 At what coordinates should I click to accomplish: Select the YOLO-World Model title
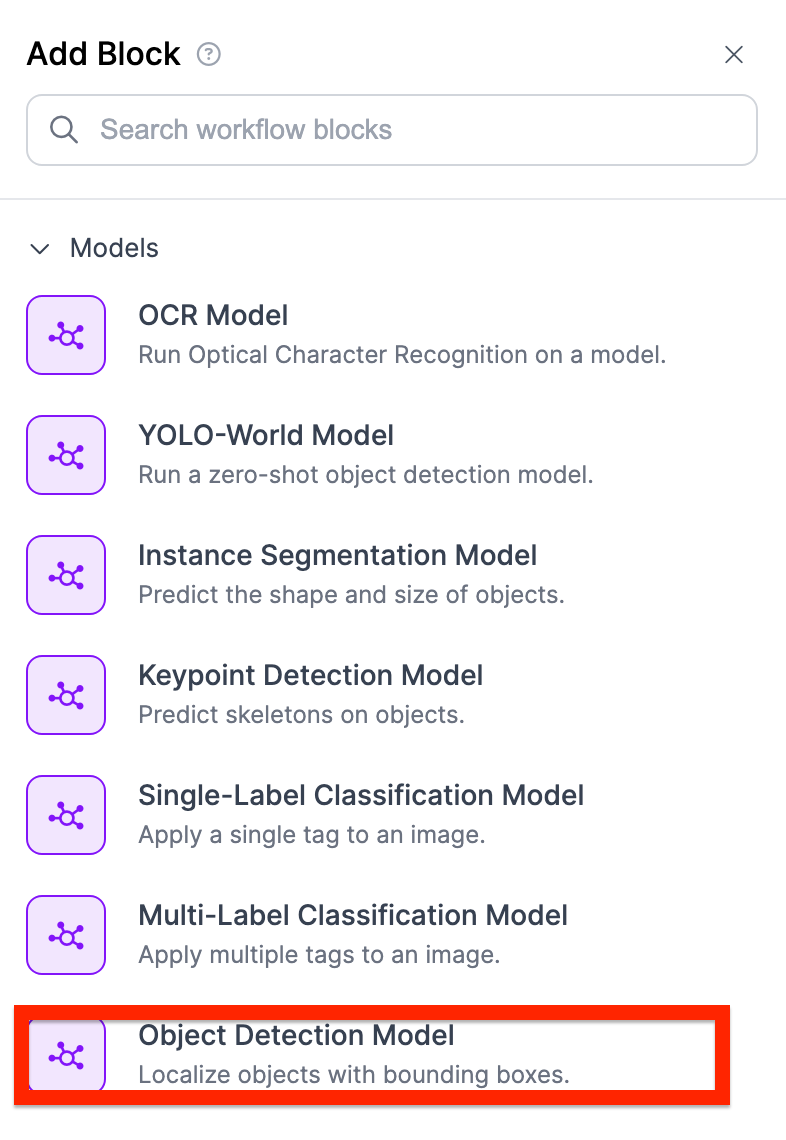(x=266, y=436)
